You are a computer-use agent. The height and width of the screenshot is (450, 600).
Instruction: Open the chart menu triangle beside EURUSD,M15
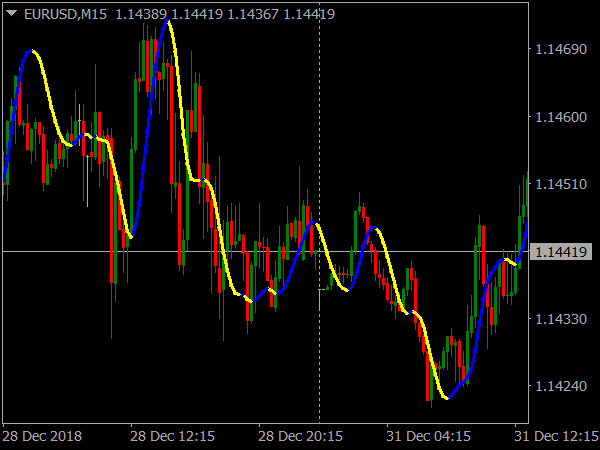point(11,14)
